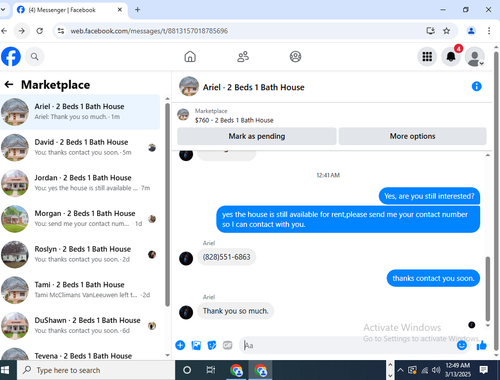The width and height of the screenshot is (500, 380).
Task: Click Ariel's avatar beside the phone number
Action: (x=186, y=258)
